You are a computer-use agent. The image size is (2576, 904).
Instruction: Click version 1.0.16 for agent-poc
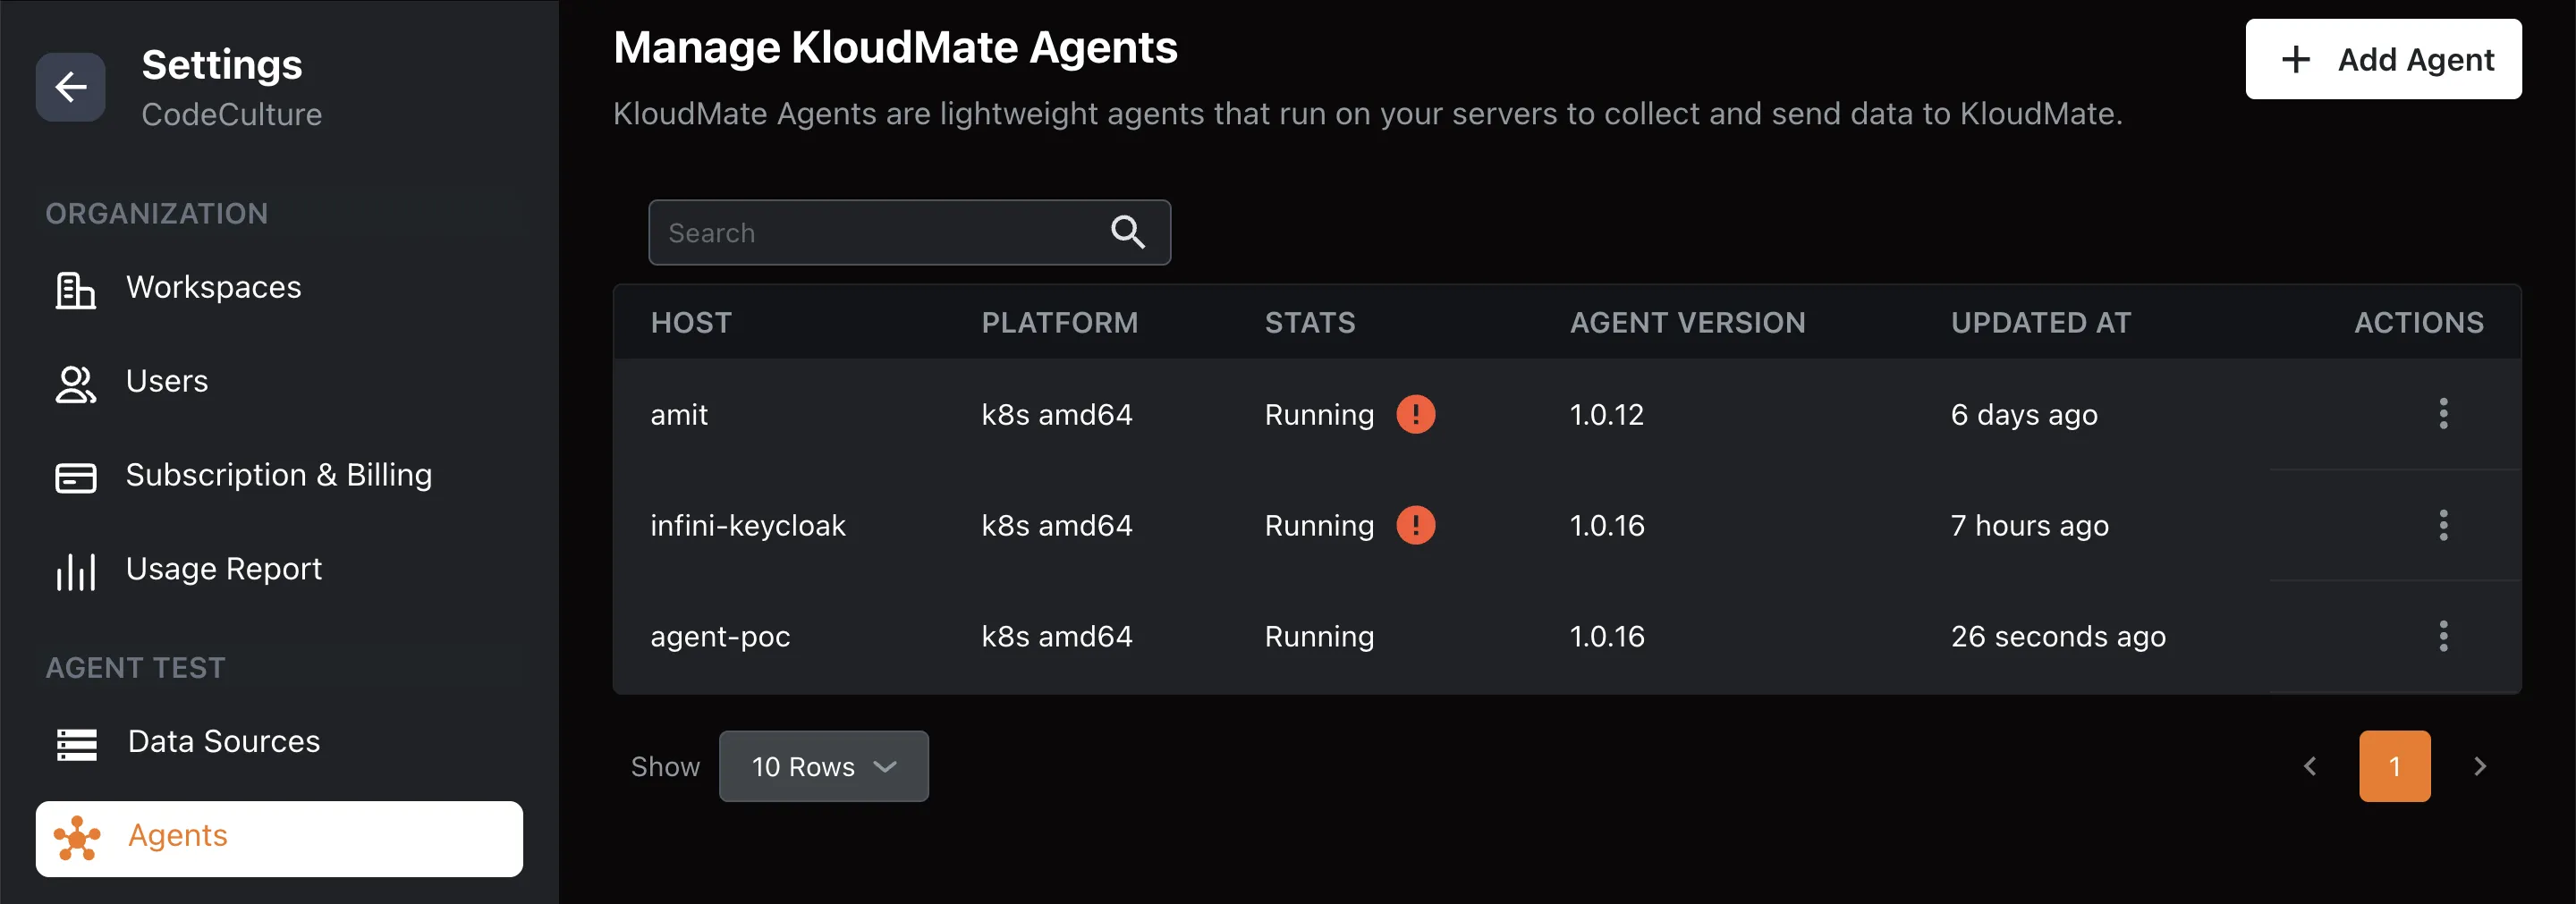pyautogui.click(x=1607, y=636)
